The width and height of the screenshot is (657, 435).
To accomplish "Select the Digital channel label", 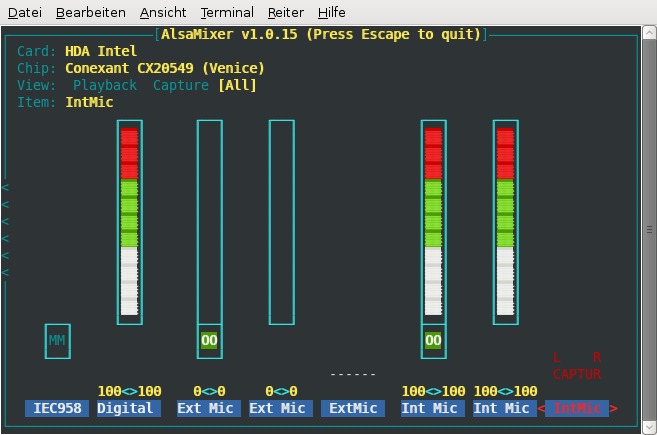I will tap(129, 408).
